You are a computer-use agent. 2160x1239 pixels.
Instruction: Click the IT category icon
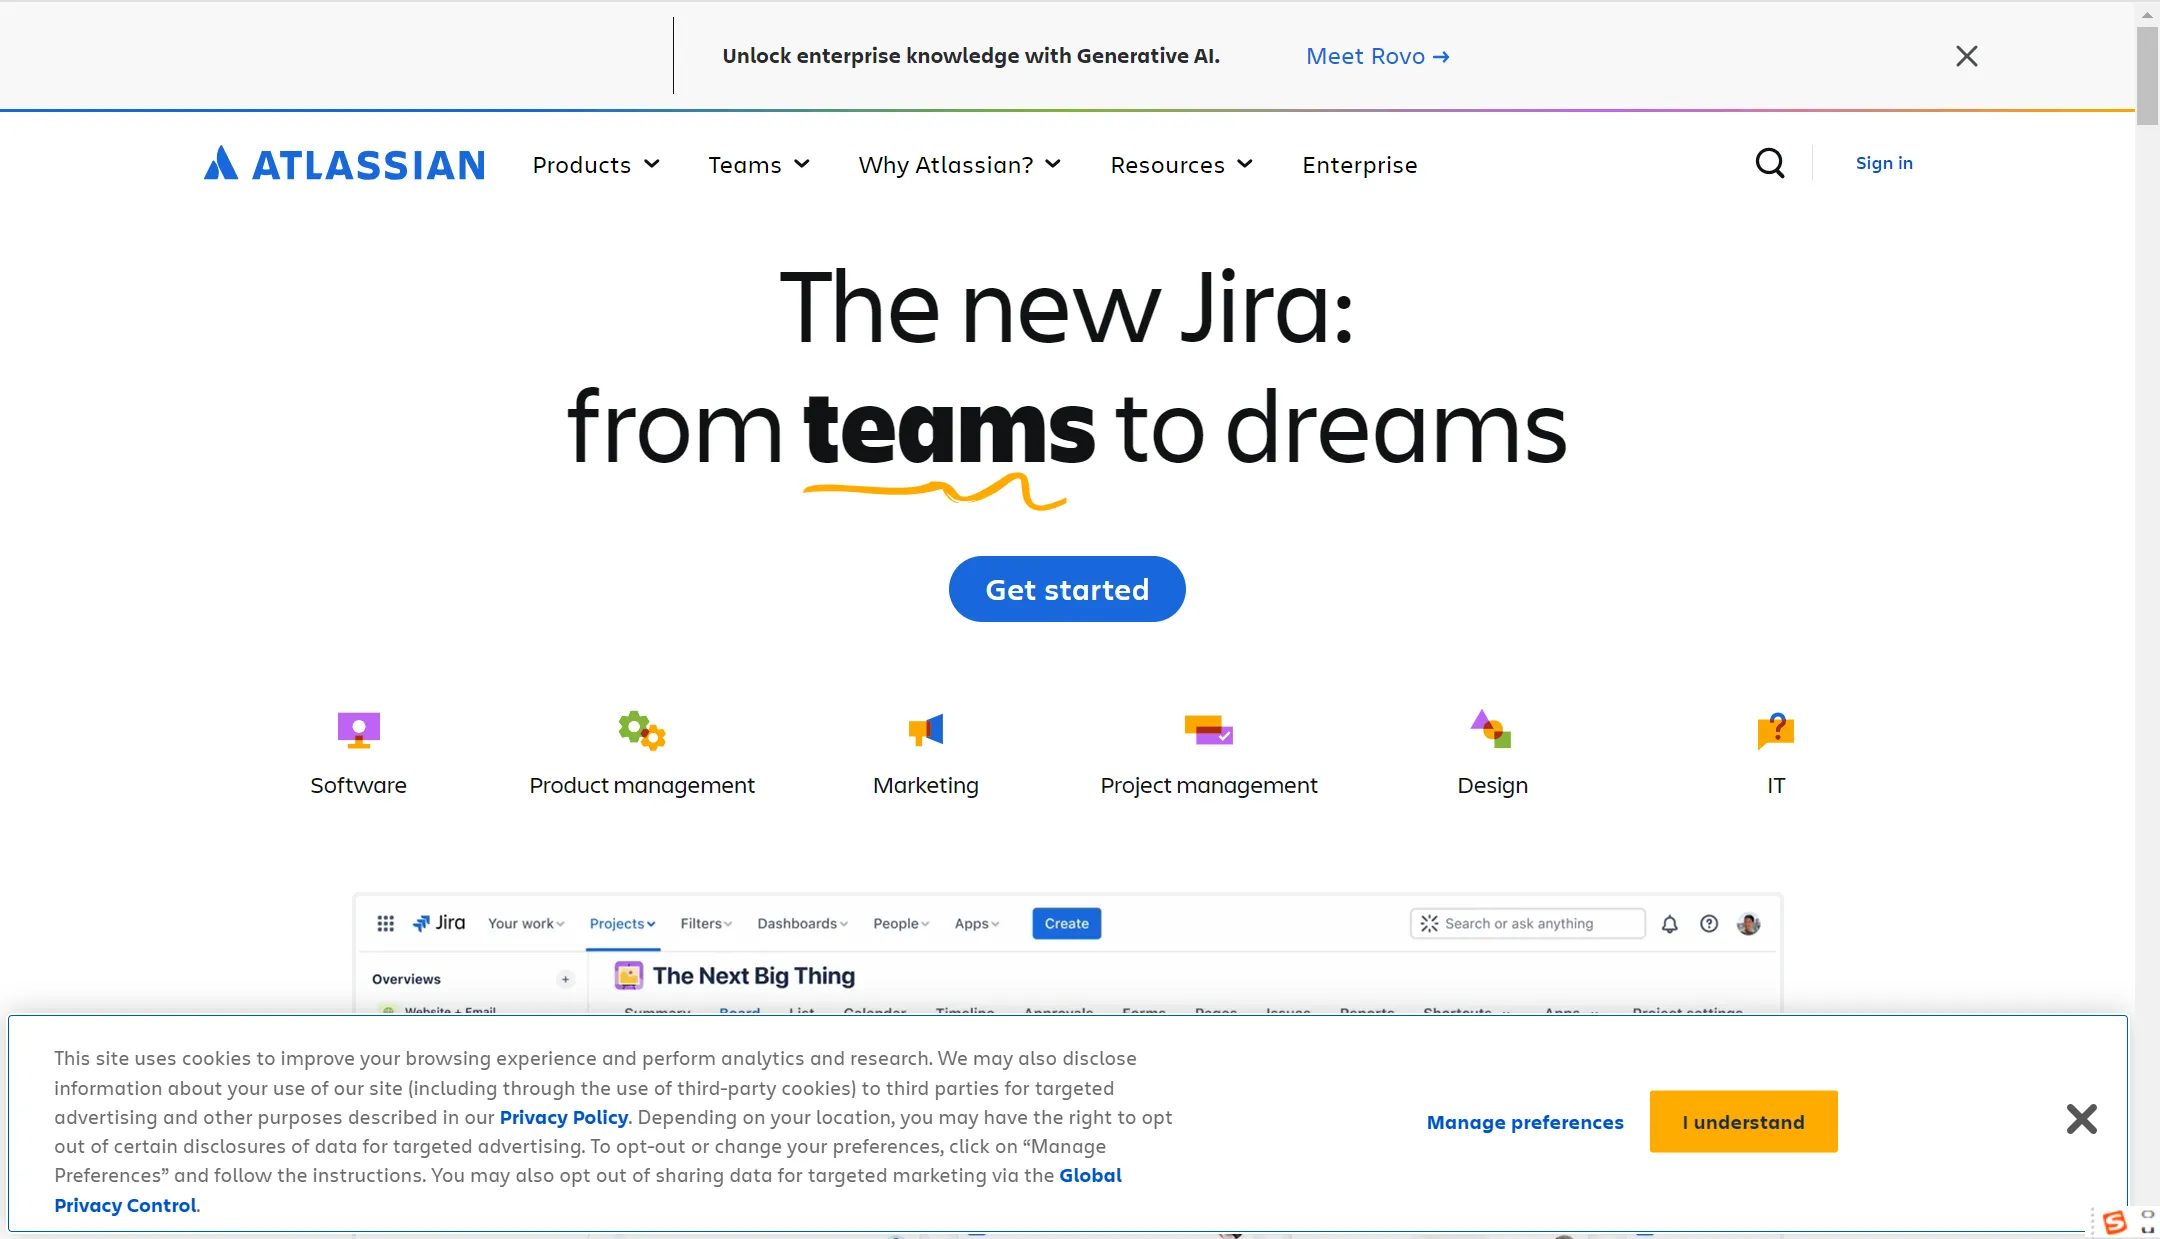pyautogui.click(x=1776, y=729)
